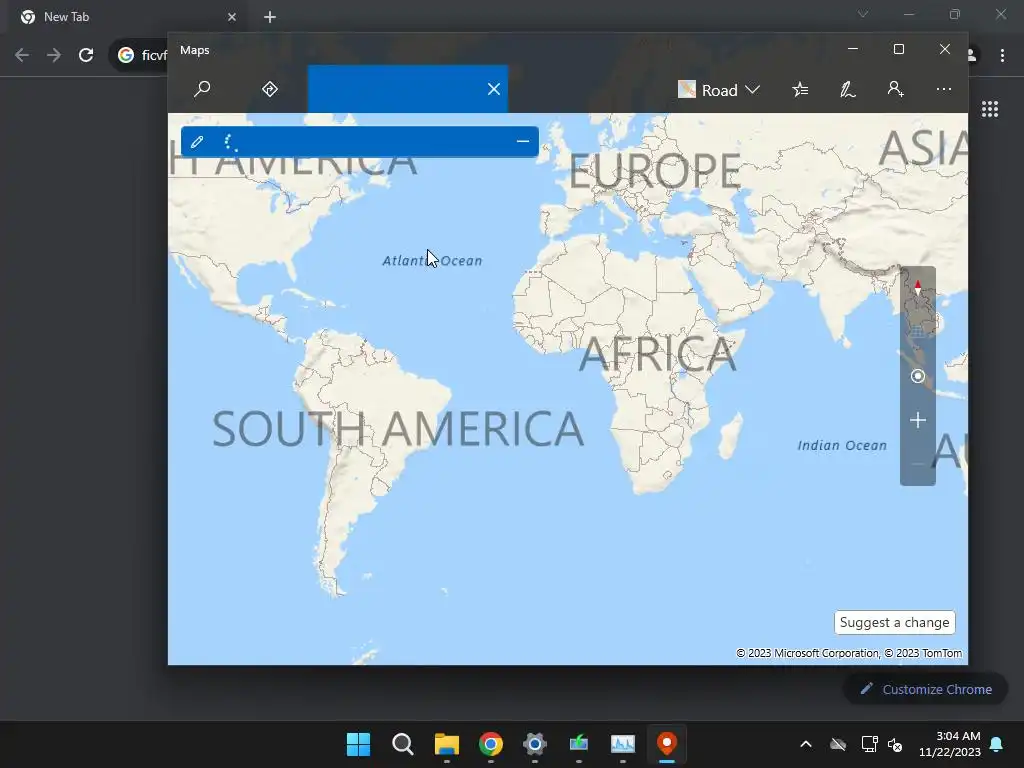
Task: Open the Google apps grid in Chrome
Action: 990,109
